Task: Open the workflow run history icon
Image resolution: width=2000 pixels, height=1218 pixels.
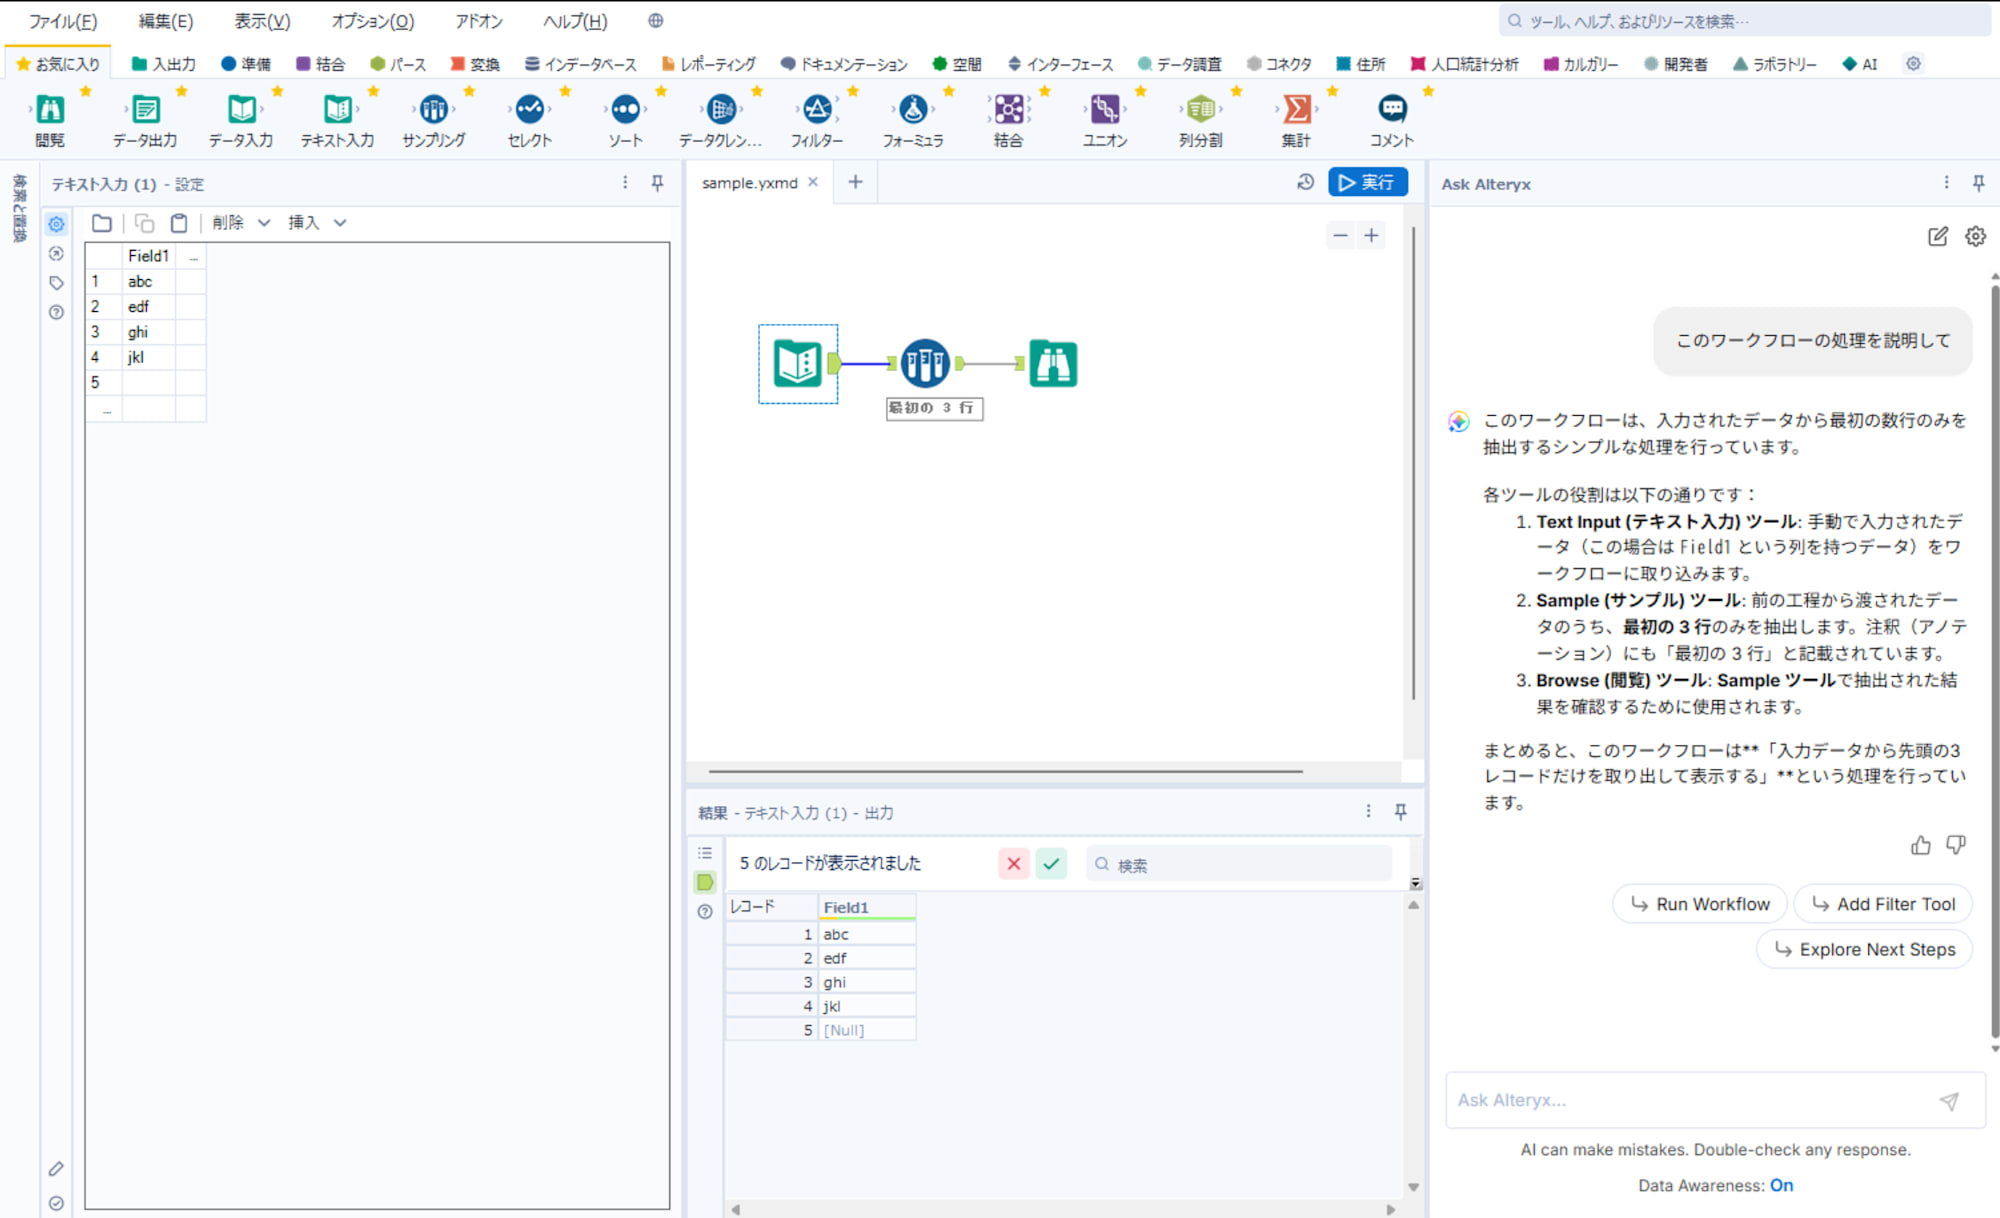Action: (1305, 182)
